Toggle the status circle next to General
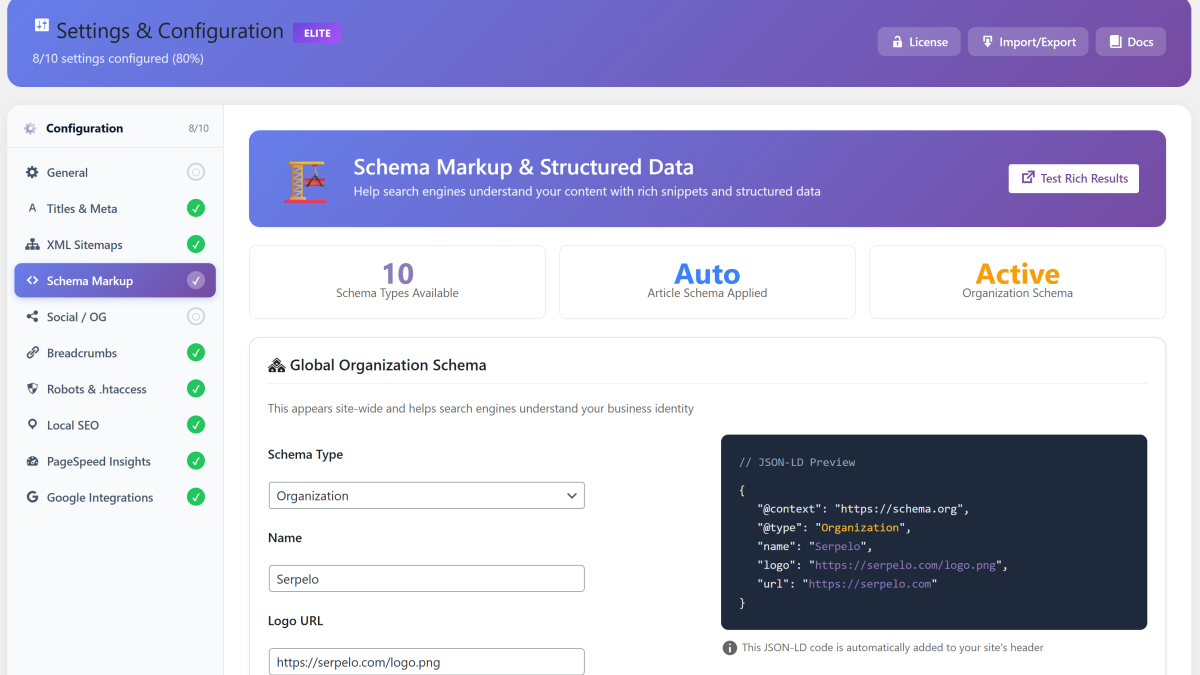The image size is (1200, 675). (196, 172)
